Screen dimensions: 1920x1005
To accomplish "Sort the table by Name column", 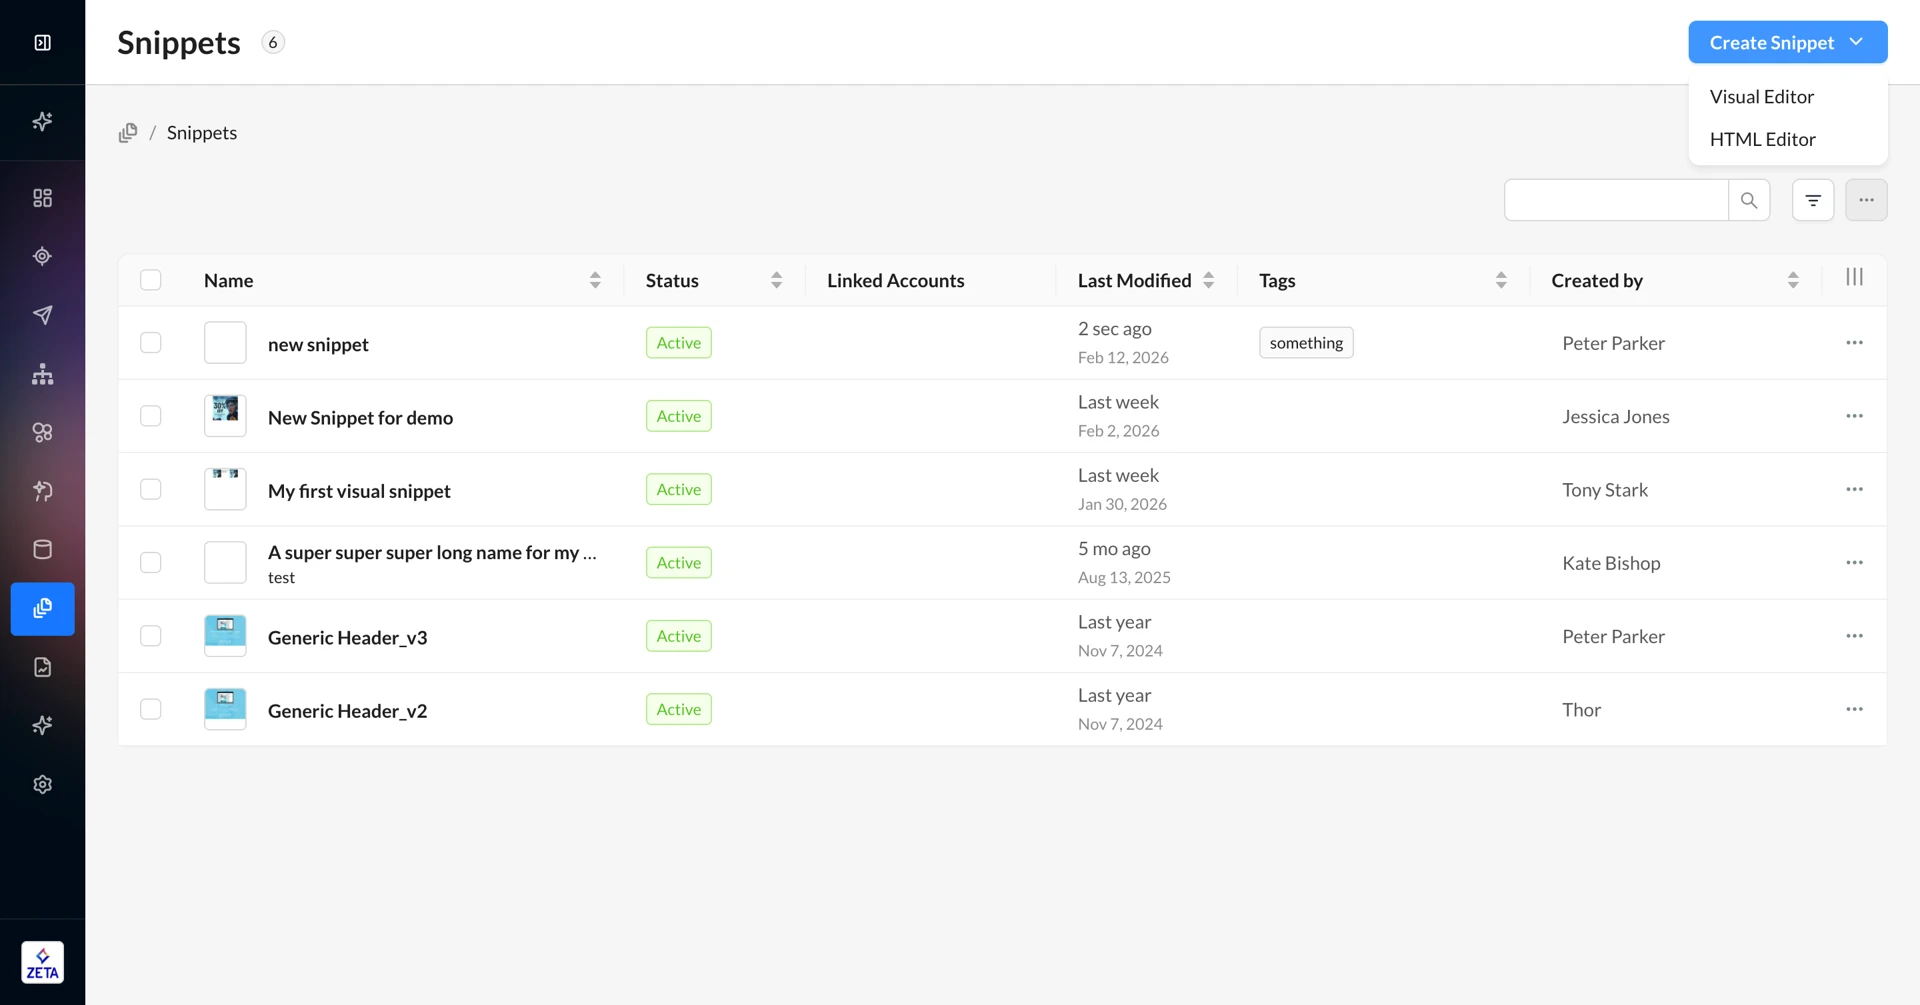I will [x=595, y=280].
